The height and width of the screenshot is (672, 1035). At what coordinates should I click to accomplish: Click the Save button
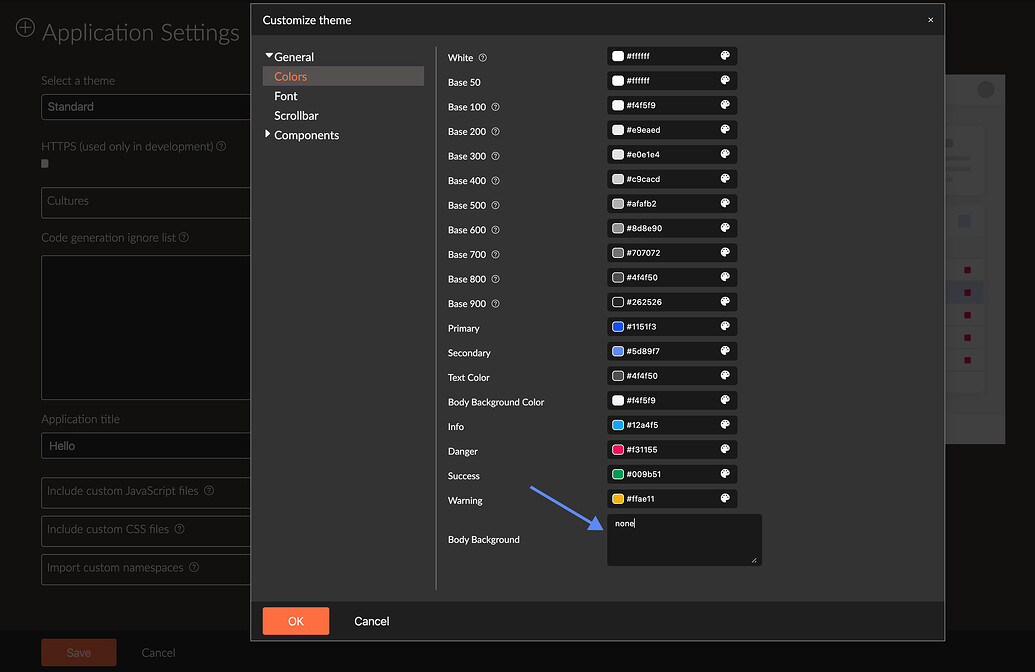pyautogui.click(x=78, y=652)
